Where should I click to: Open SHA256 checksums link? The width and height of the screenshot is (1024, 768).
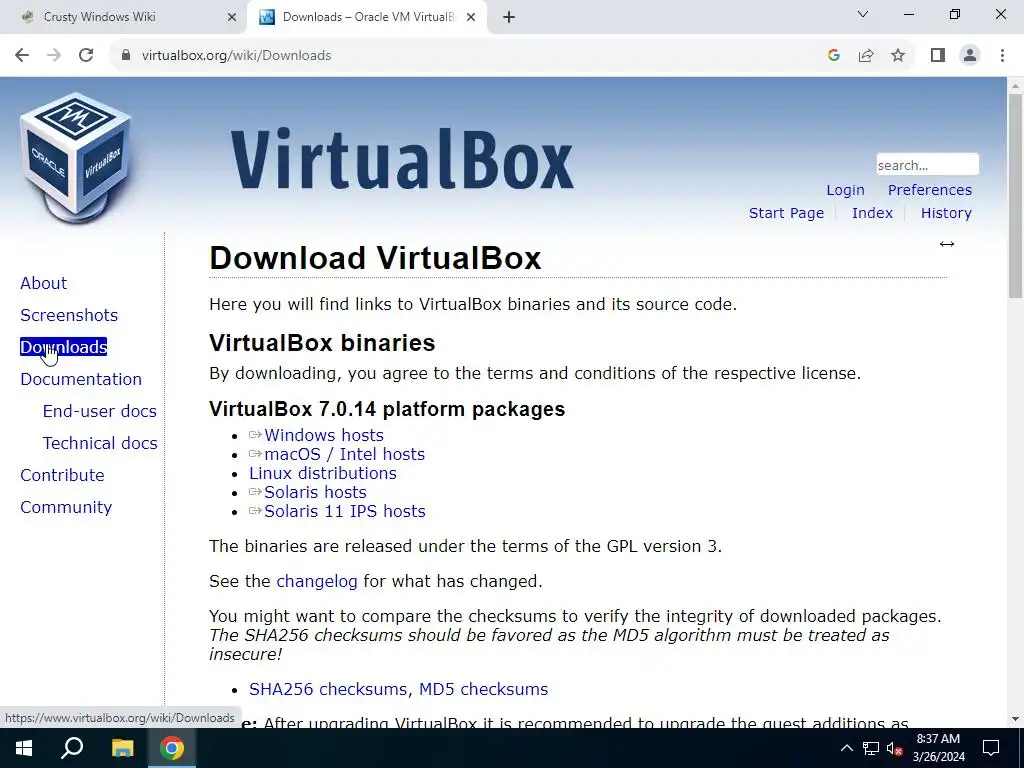click(x=328, y=690)
